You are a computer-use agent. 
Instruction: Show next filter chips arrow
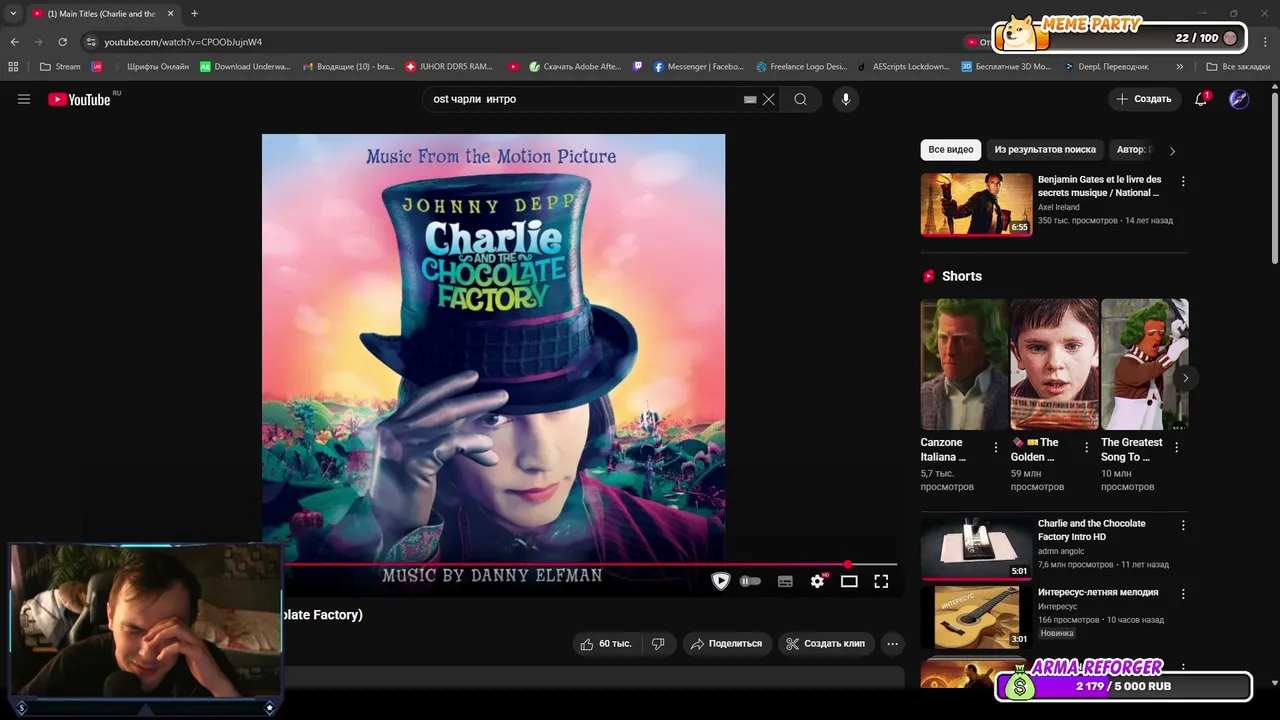point(1172,151)
